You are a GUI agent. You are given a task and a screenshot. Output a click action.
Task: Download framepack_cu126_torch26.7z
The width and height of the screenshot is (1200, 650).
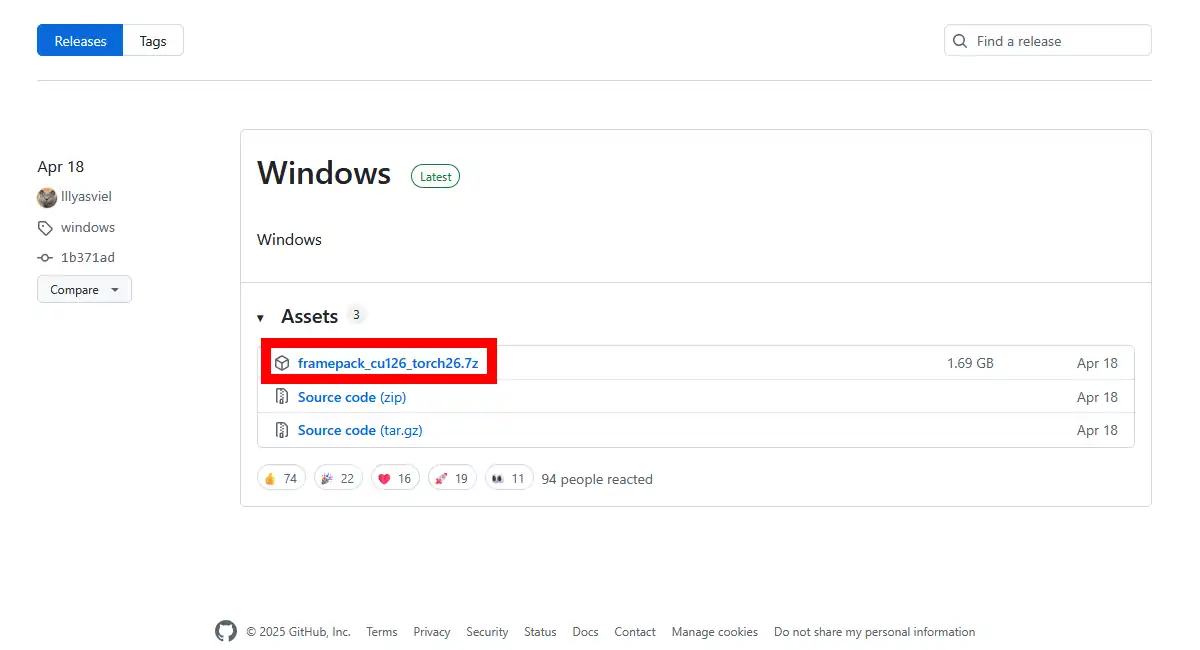click(388, 363)
